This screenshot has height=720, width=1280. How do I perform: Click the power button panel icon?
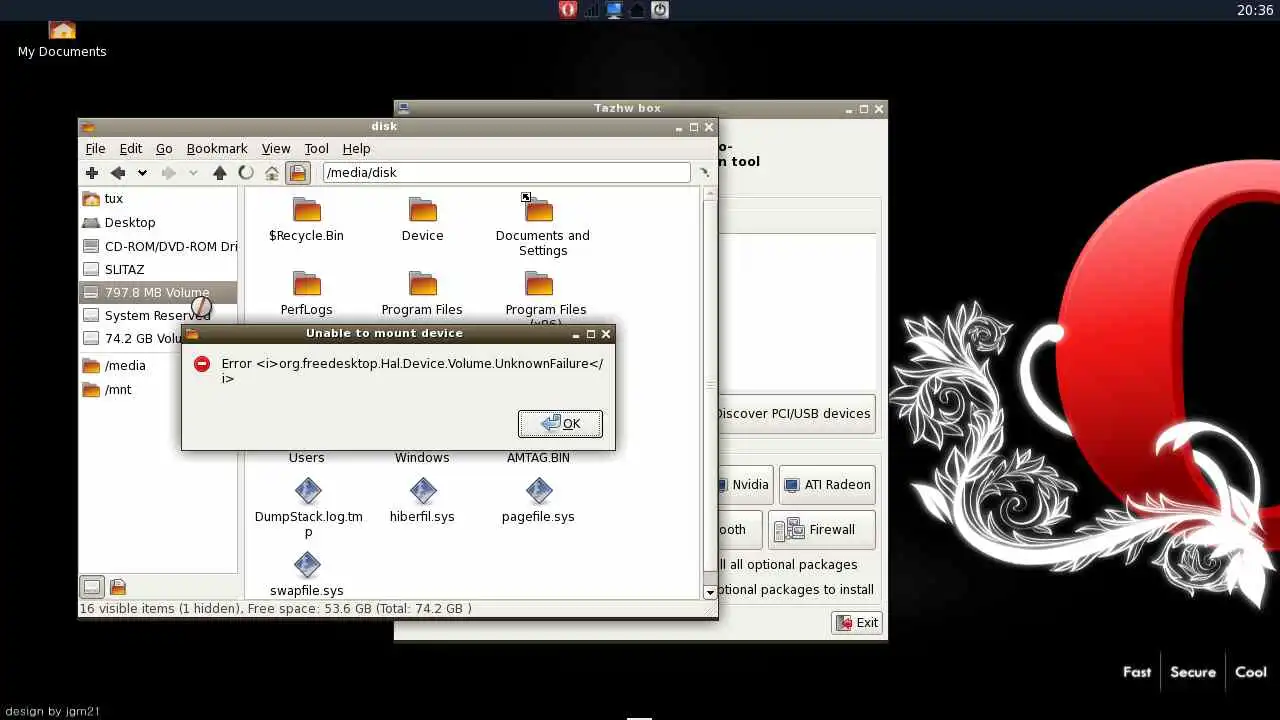pyautogui.click(x=660, y=10)
